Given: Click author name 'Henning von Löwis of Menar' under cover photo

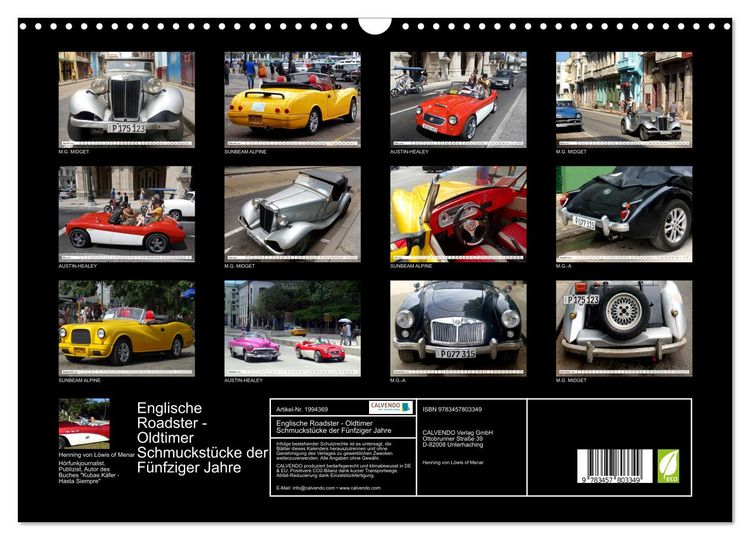Looking at the screenshot, I should coord(97,455).
